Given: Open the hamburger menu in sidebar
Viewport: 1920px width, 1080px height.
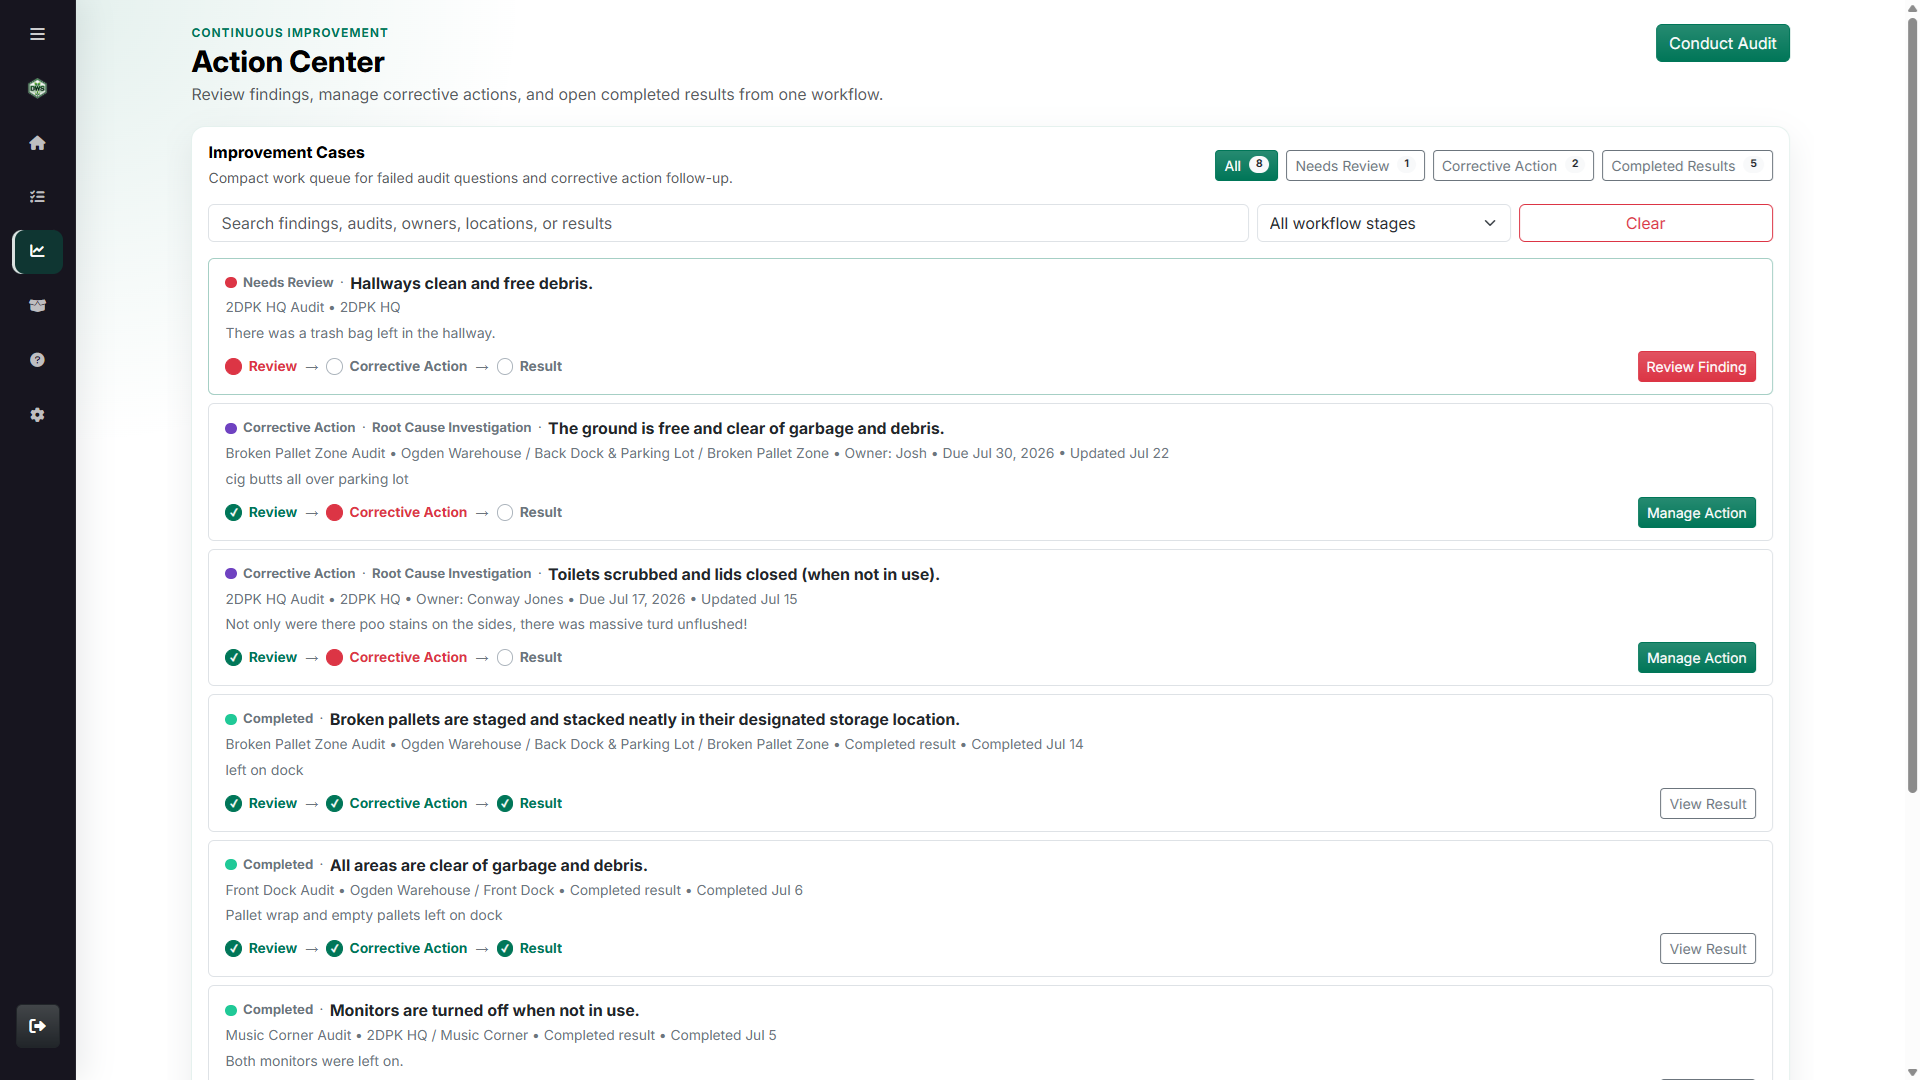Looking at the screenshot, I should click(37, 34).
